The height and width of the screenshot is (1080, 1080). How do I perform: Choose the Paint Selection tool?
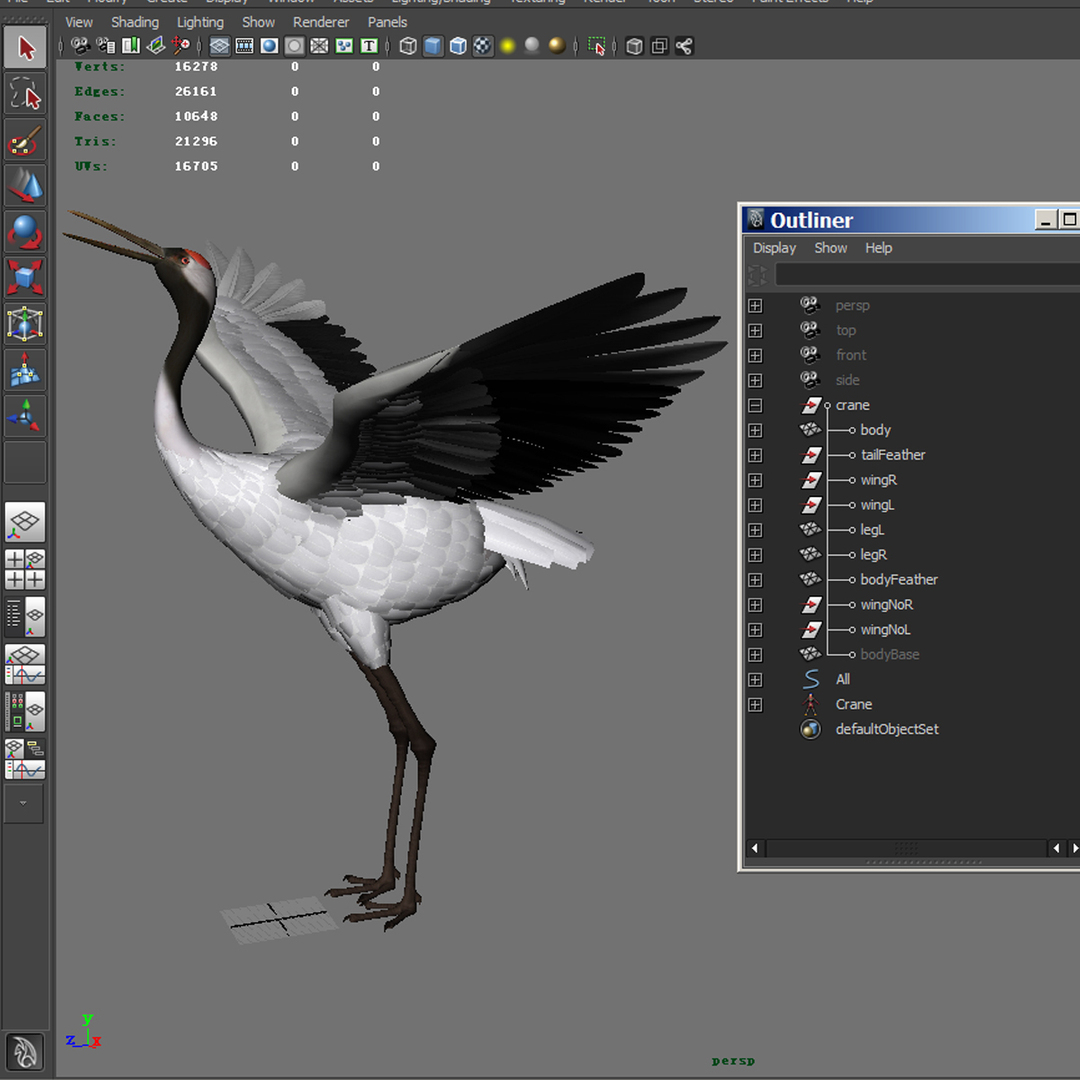point(25,140)
